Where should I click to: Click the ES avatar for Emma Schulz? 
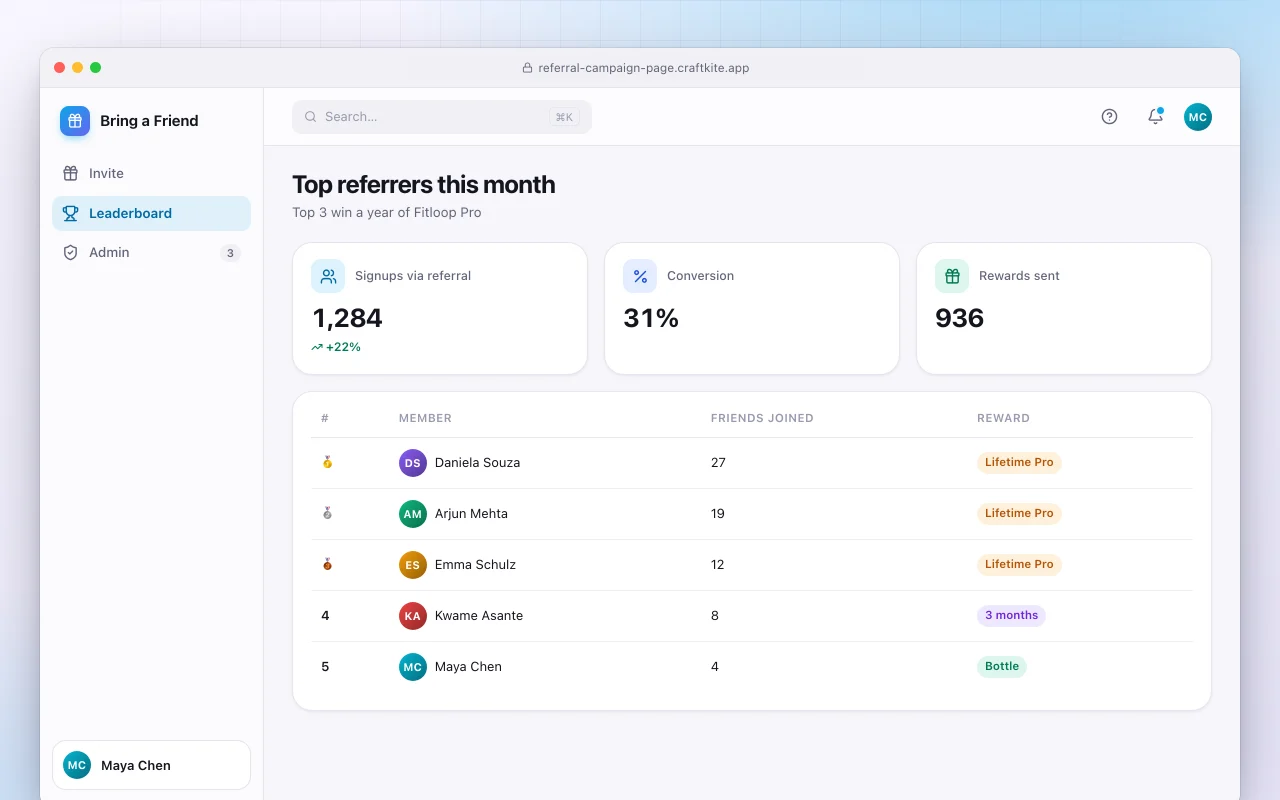413,565
